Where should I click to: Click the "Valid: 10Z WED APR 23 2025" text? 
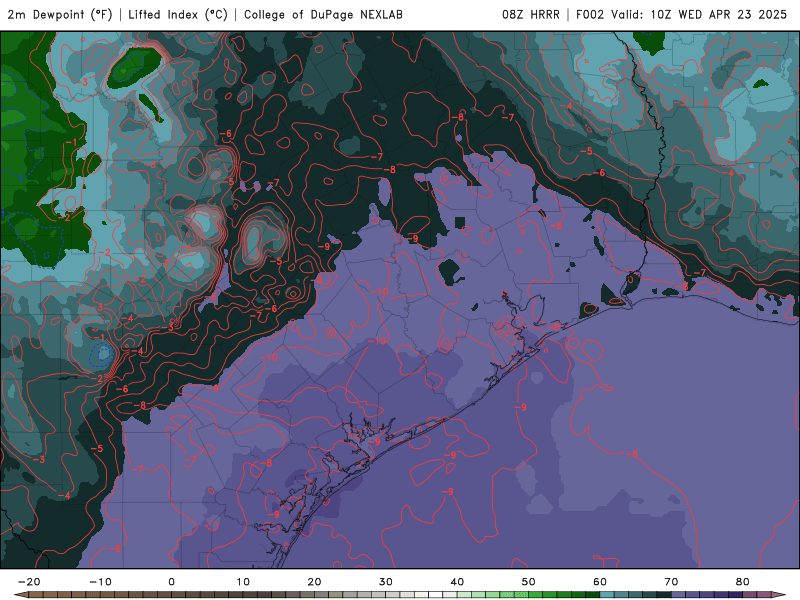click(x=699, y=15)
